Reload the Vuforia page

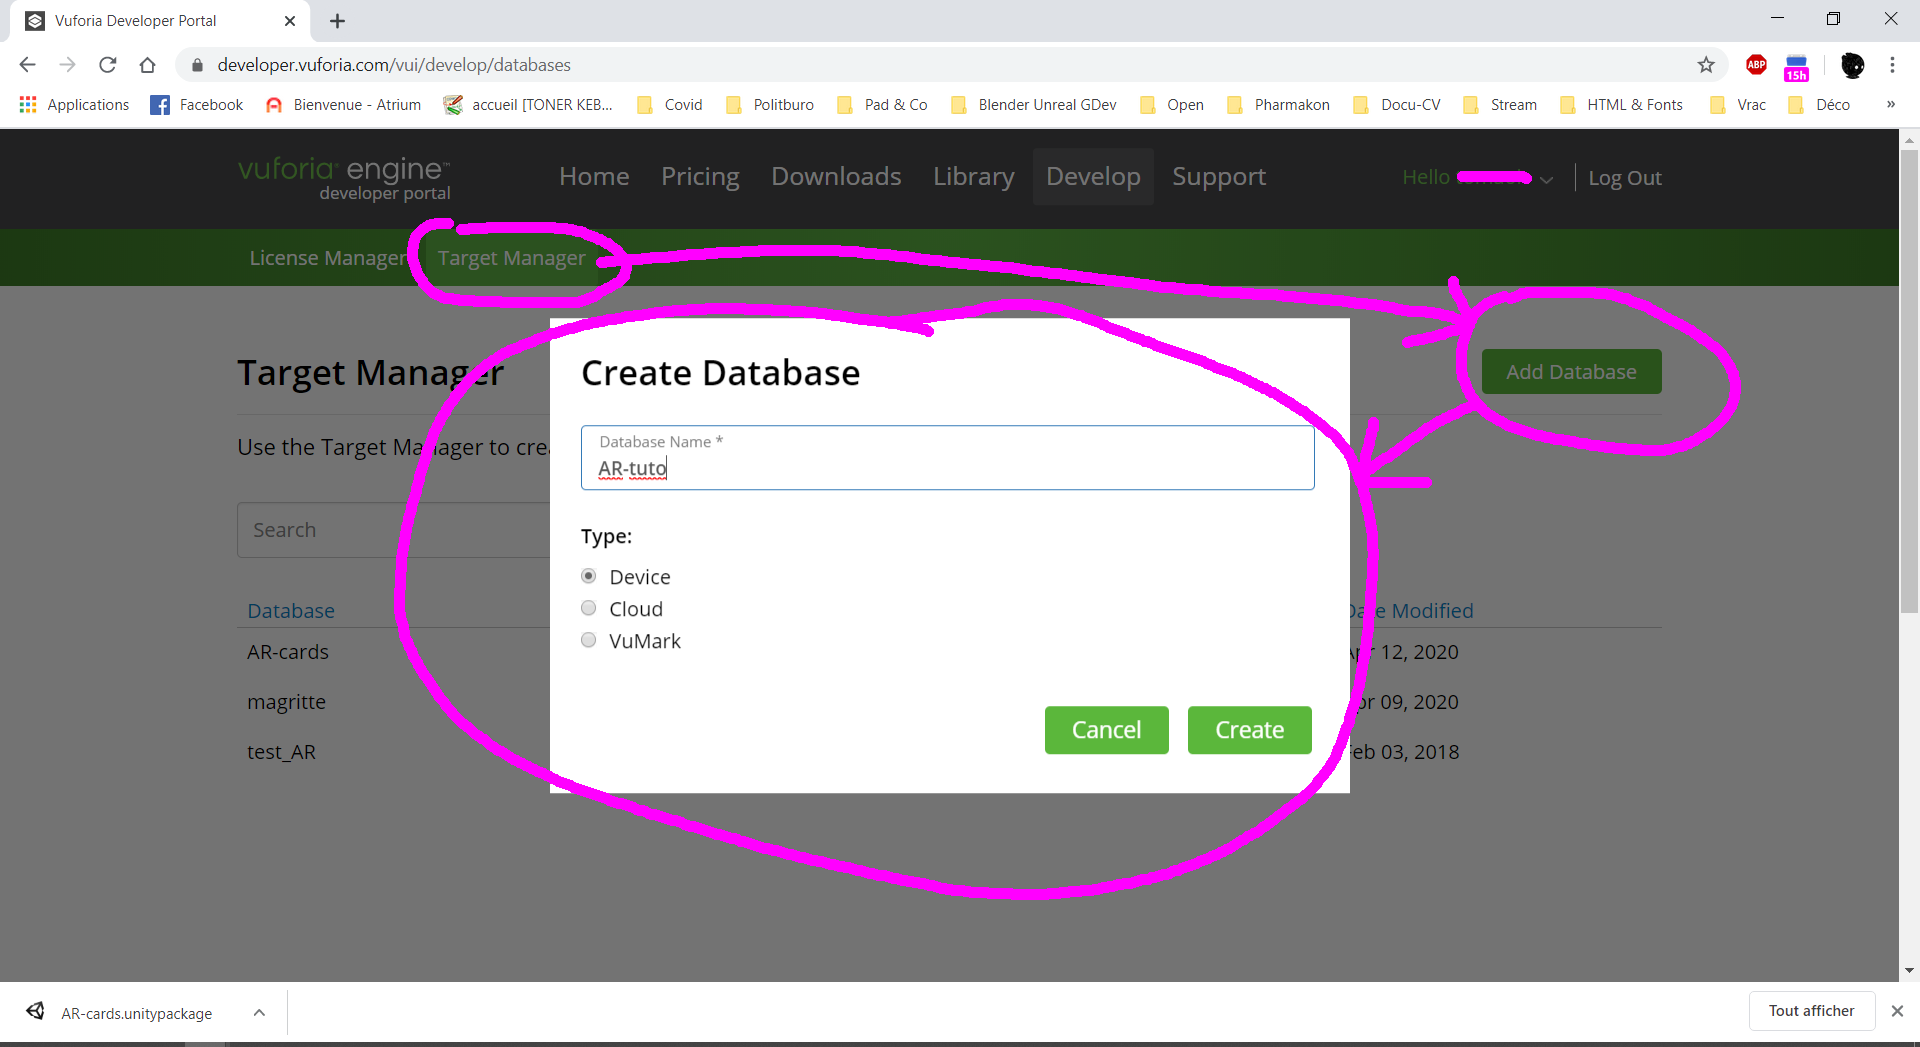coord(108,65)
